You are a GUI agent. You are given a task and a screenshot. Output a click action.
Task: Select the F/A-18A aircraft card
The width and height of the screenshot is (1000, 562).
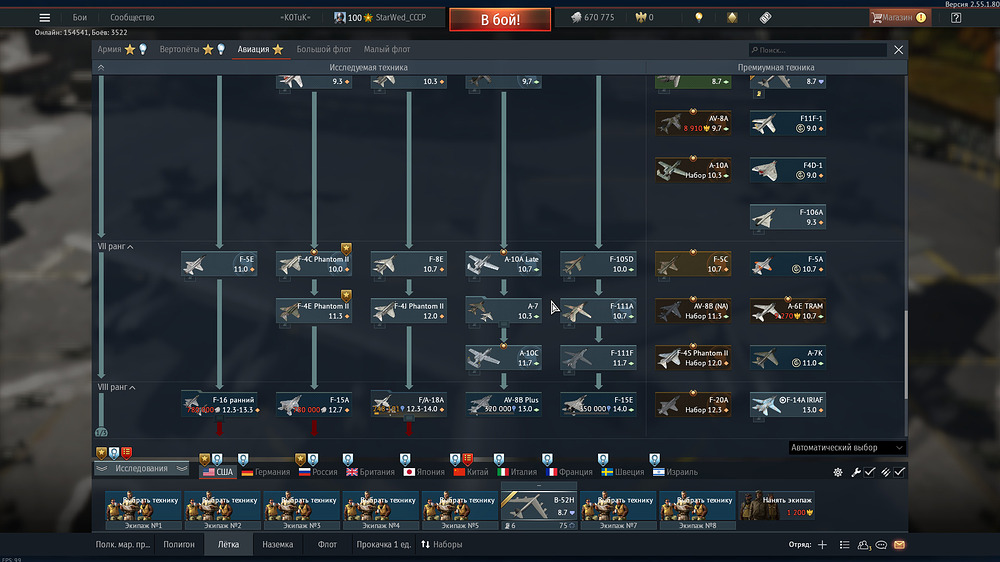pyautogui.click(x=409, y=404)
